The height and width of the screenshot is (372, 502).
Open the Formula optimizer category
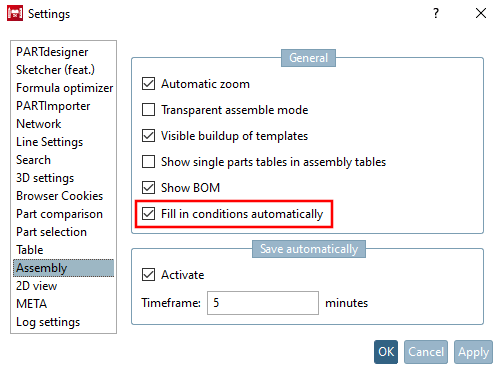coord(63,88)
